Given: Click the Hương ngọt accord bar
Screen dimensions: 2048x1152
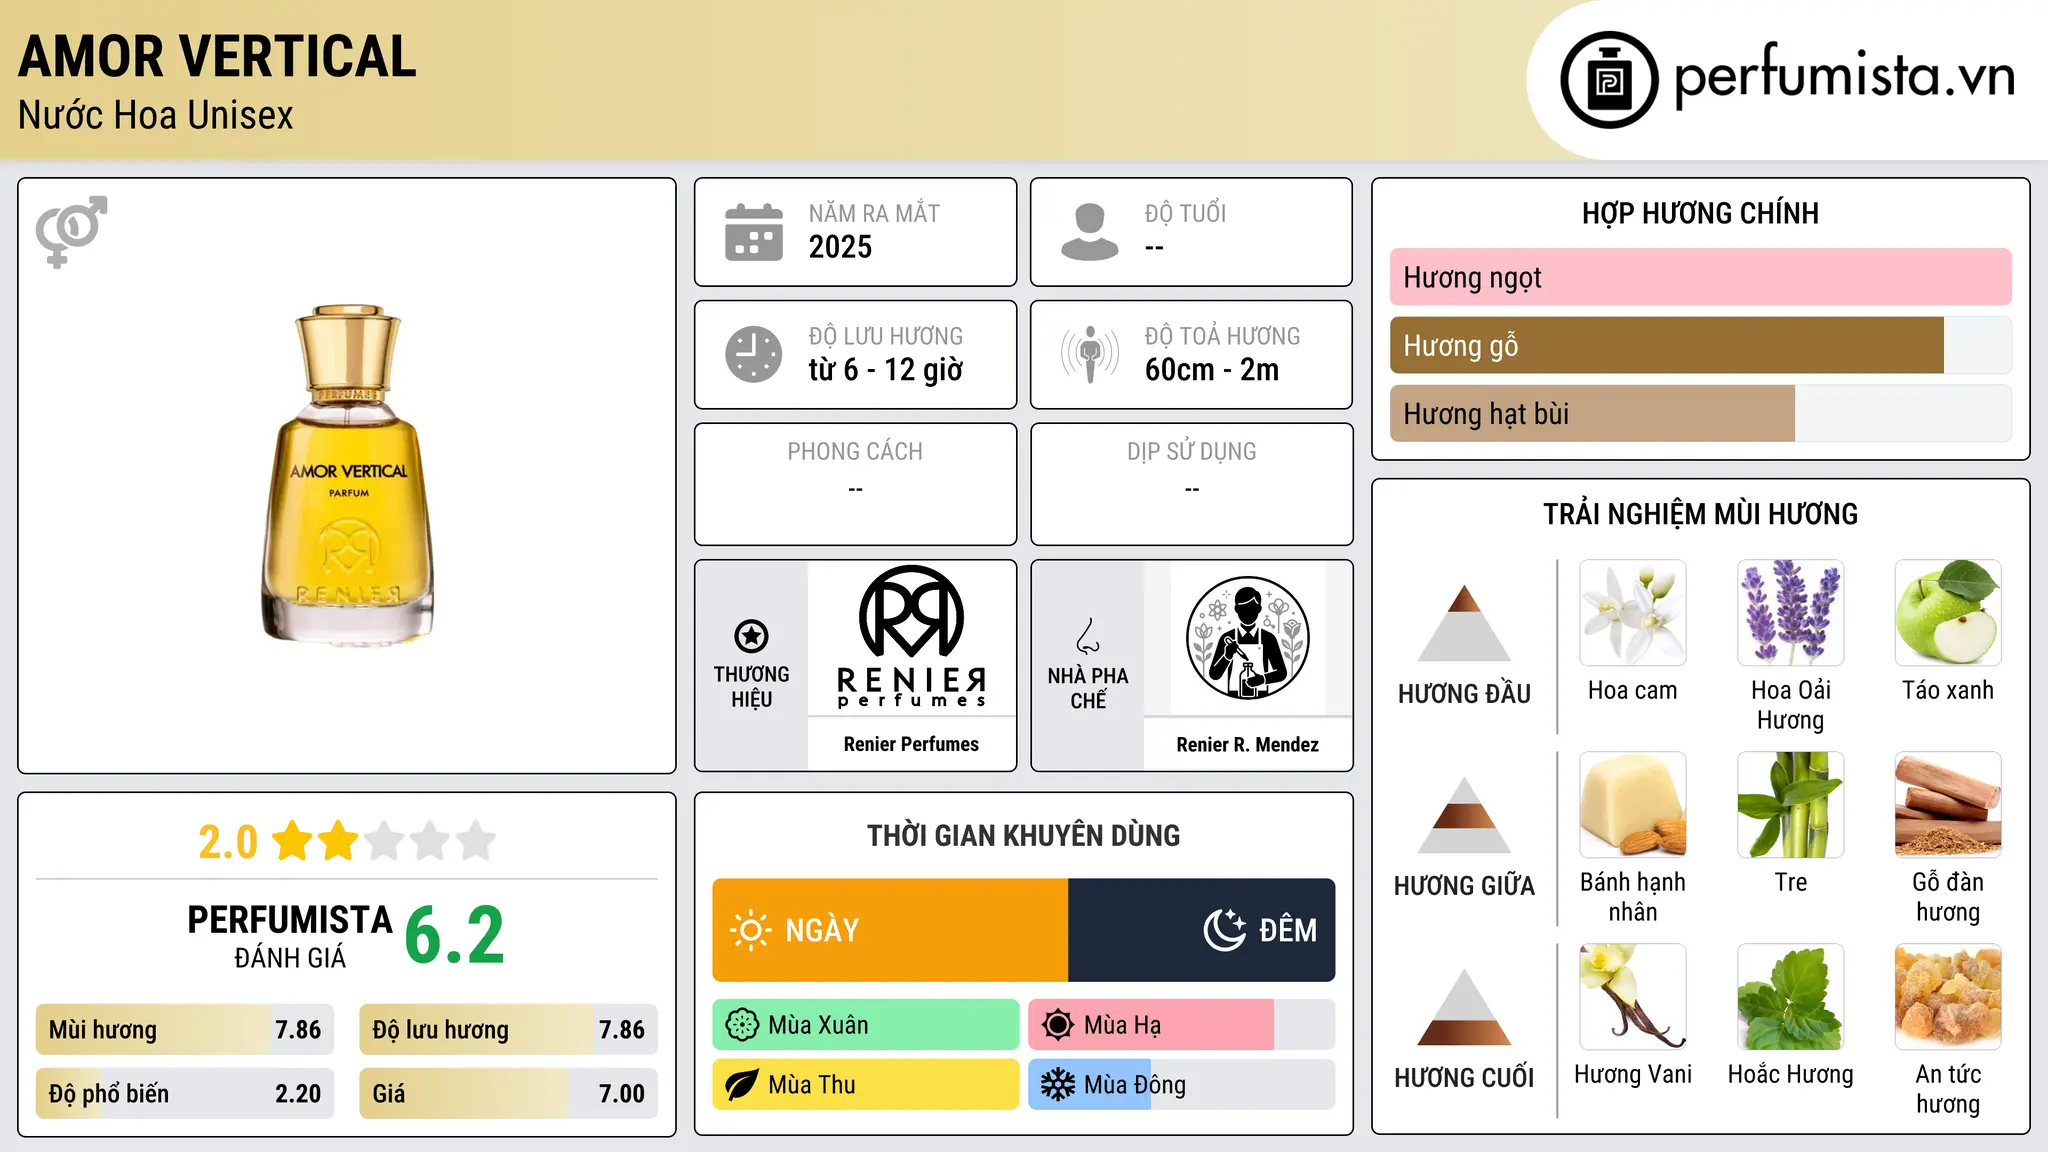Looking at the screenshot, I should pyautogui.click(x=1701, y=277).
